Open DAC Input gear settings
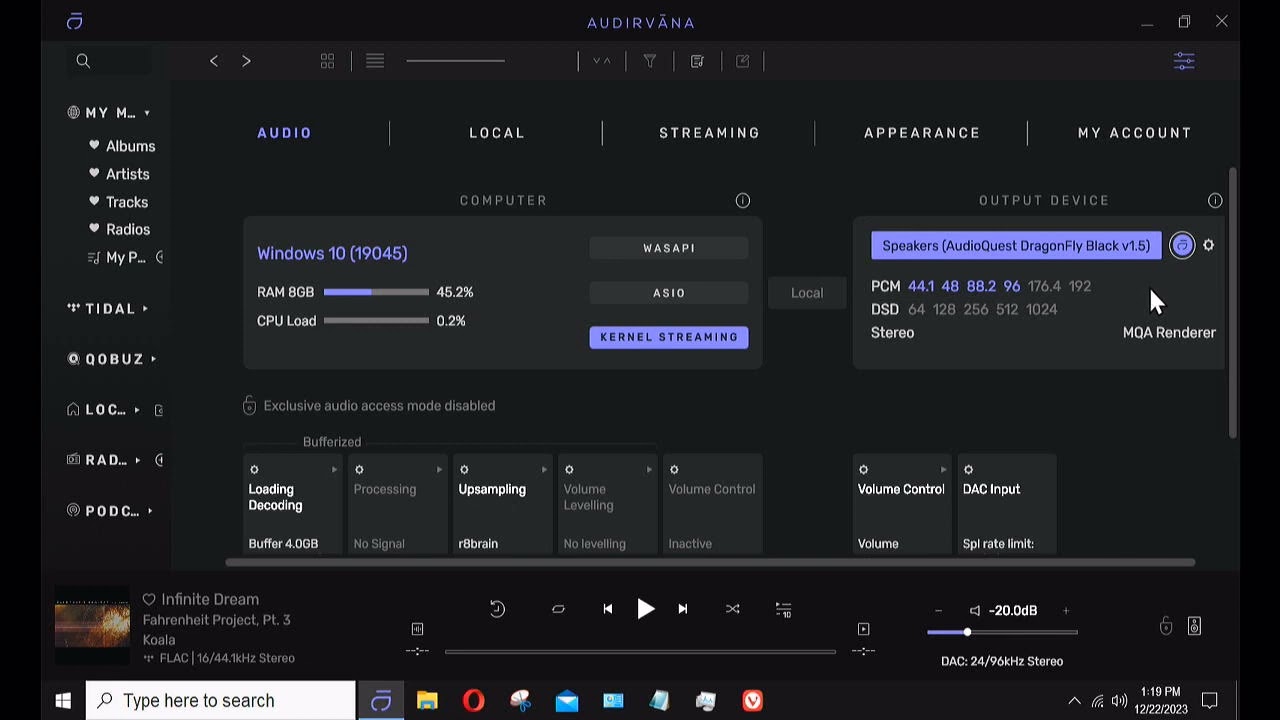 [x=968, y=469]
